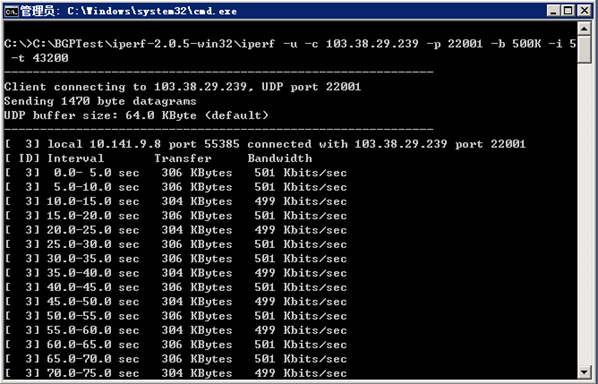Click the '20.0-25.0 sec' row
The width and height of the screenshot is (598, 384).
point(176,230)
